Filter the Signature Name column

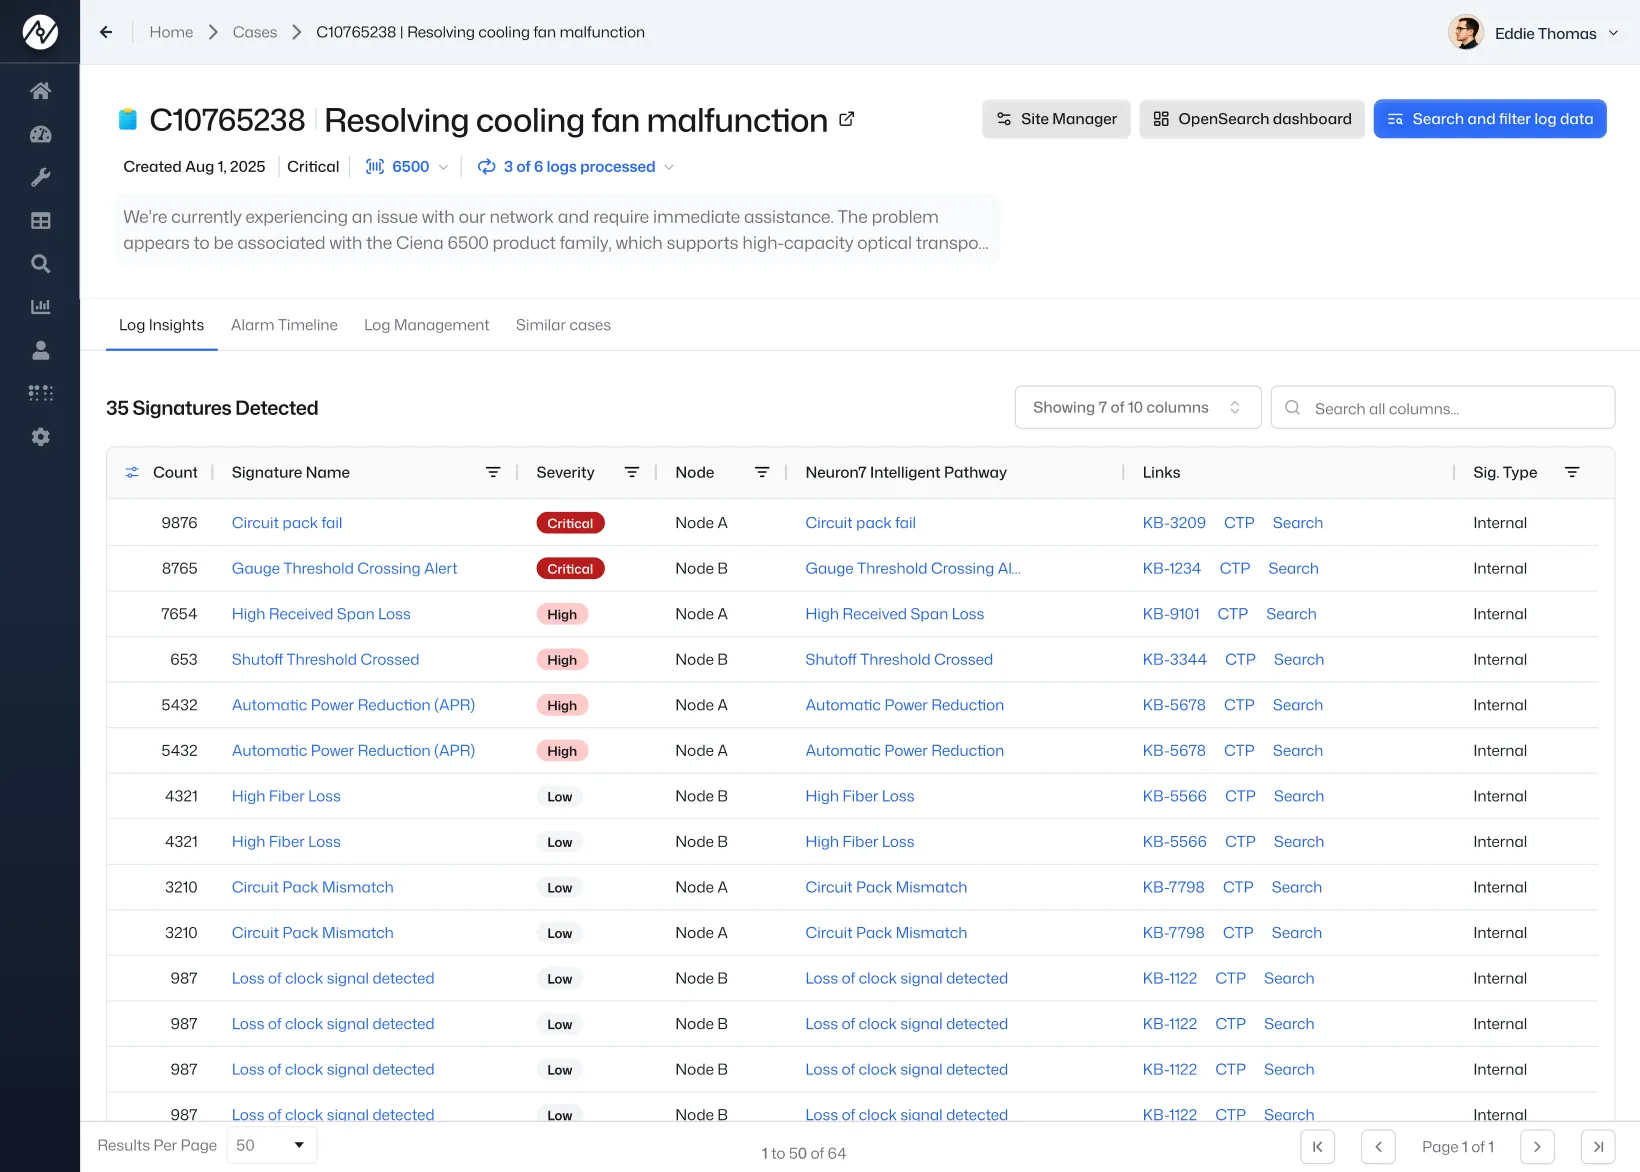(x=493, y=472)
